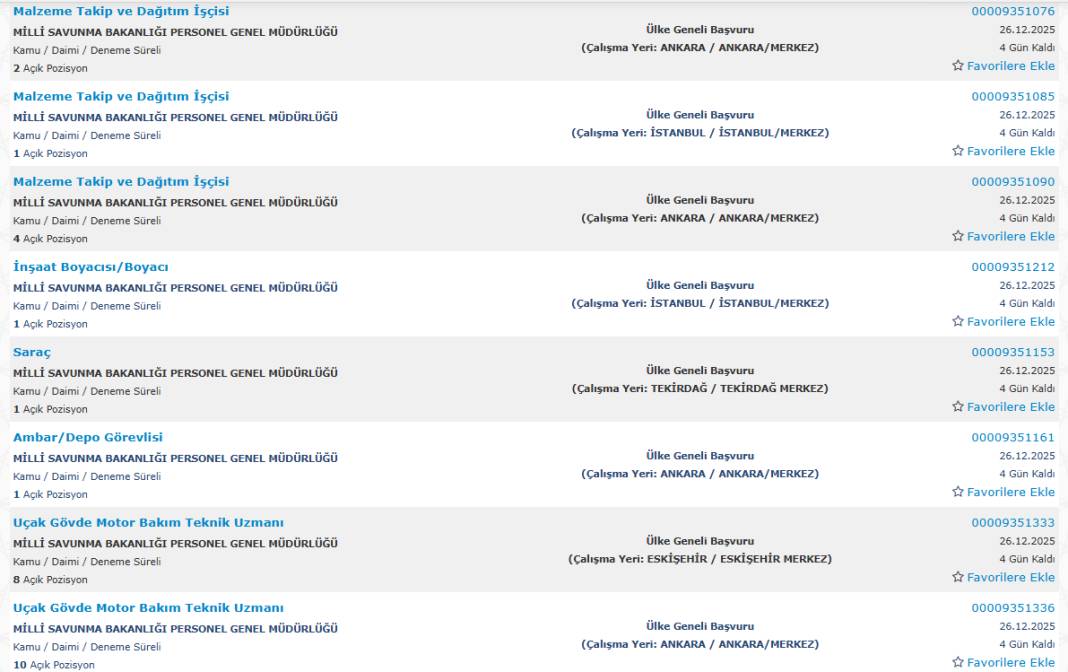Image resolution: width=1068 pixels, height=672 pixels.
Task: Open Malzeme Takip title with 4 open positions
Action: click(121, 181)
